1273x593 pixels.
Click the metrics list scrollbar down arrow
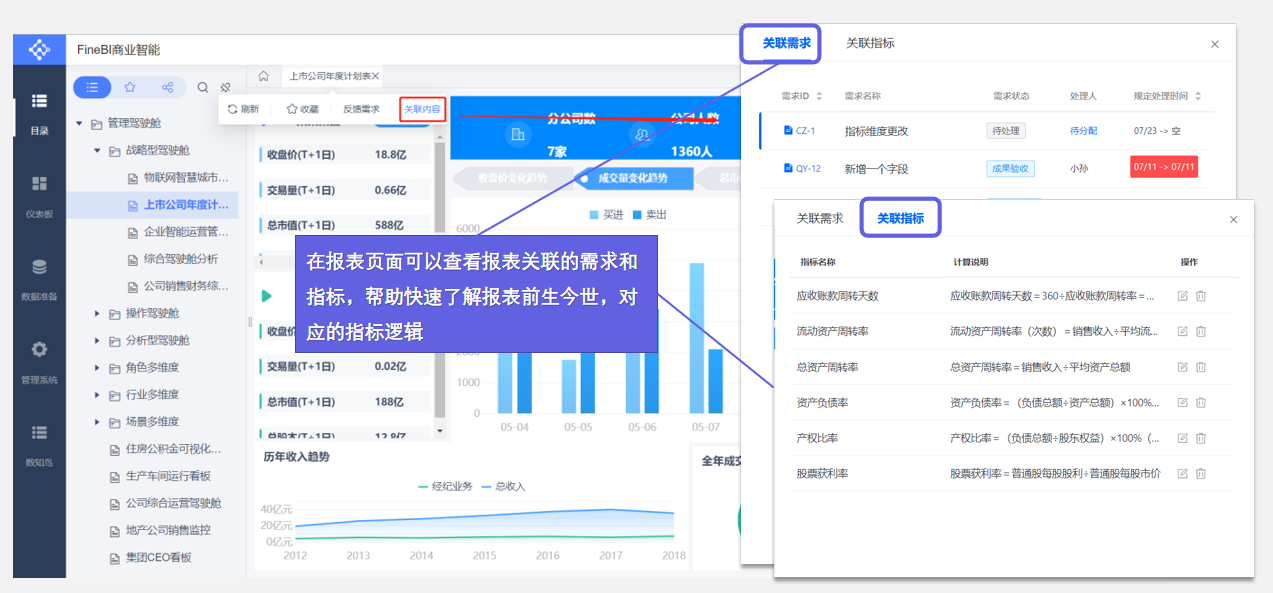click(x=441, y=431)
